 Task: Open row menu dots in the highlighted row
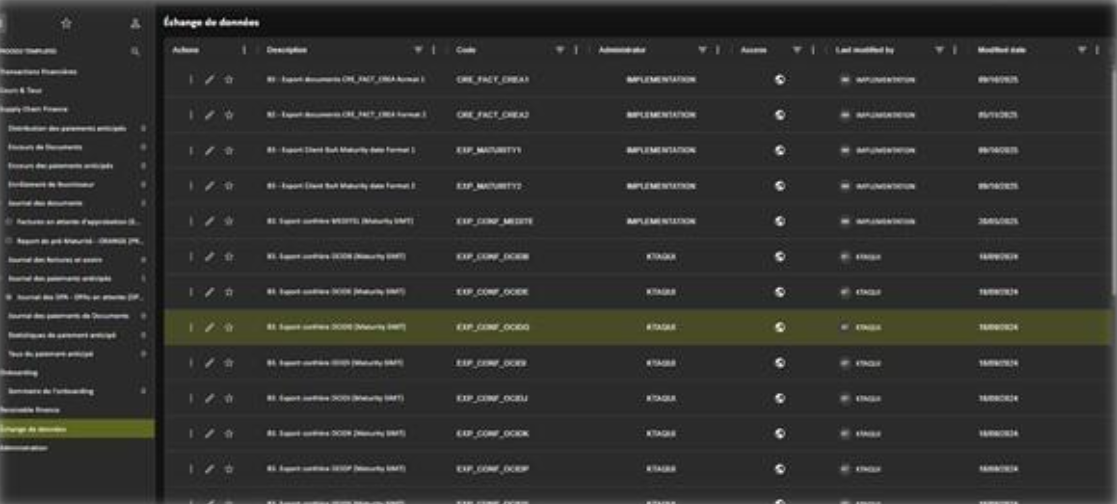click(191, 327)
